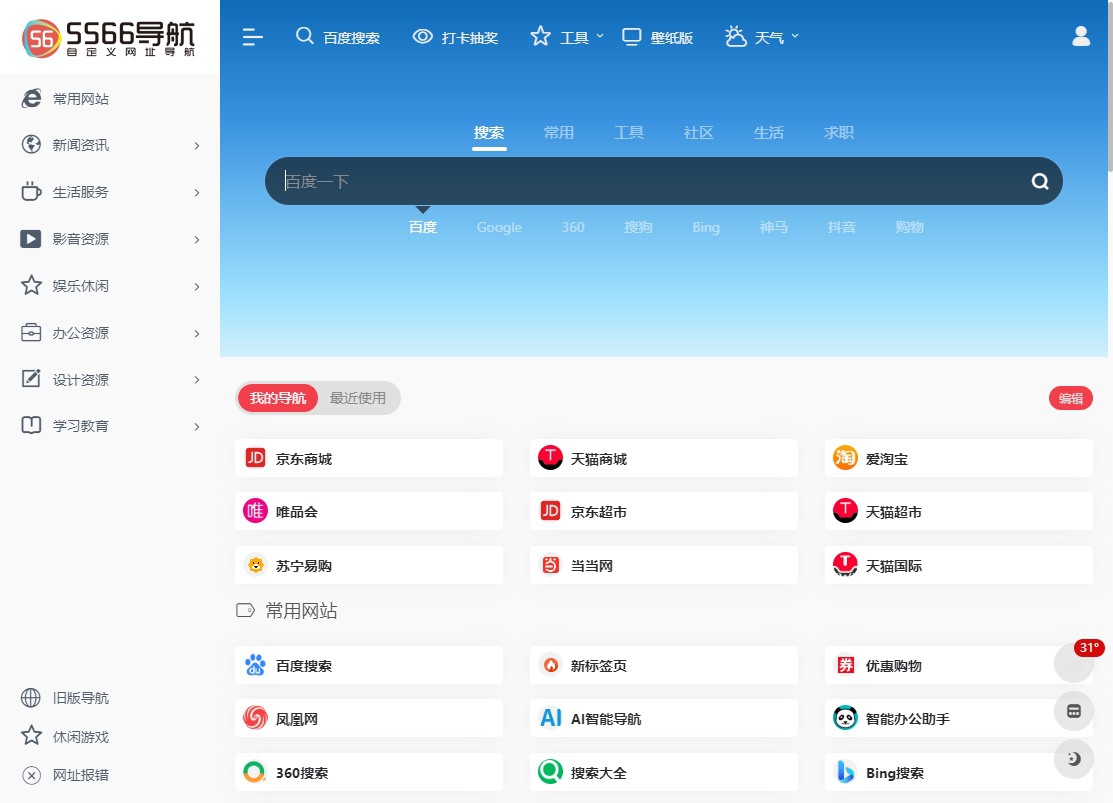The height and width of the screenshot is (803, 1113).
Task: Open the AI智能导航 link
Action: (664, 719)
